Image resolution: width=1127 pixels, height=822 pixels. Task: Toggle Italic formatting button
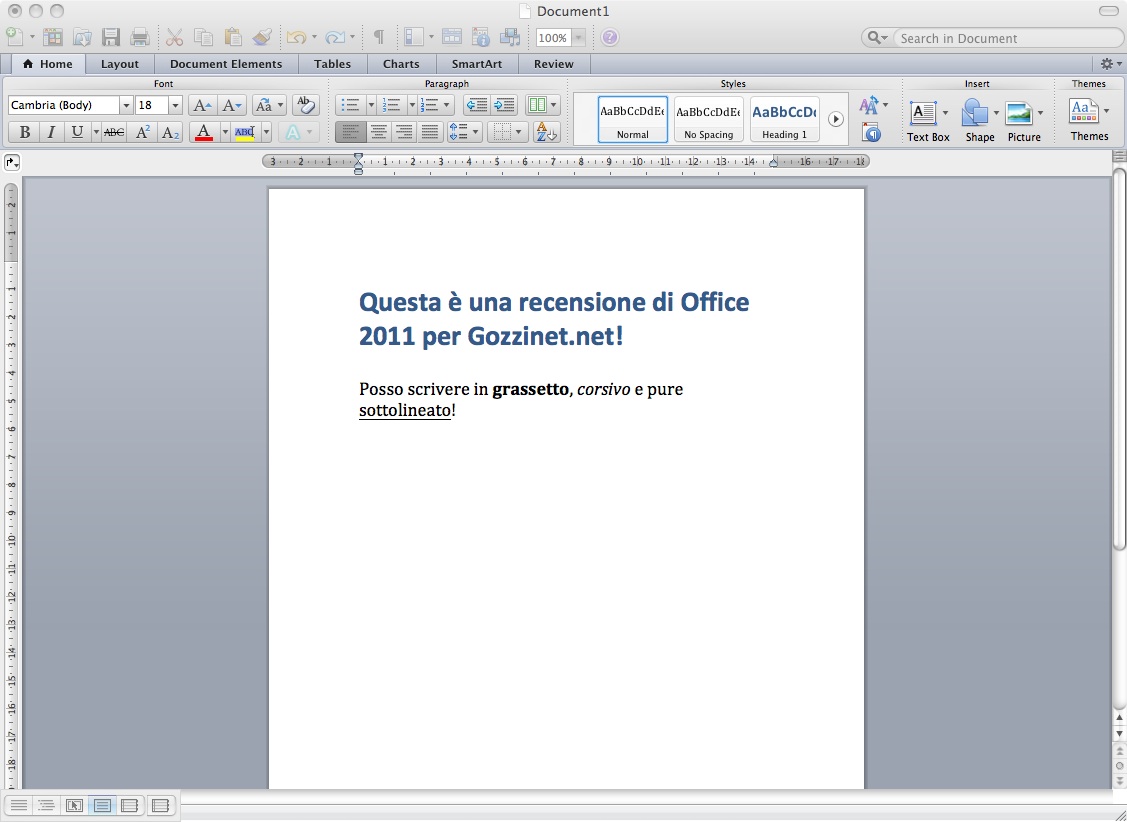(50, 132)
